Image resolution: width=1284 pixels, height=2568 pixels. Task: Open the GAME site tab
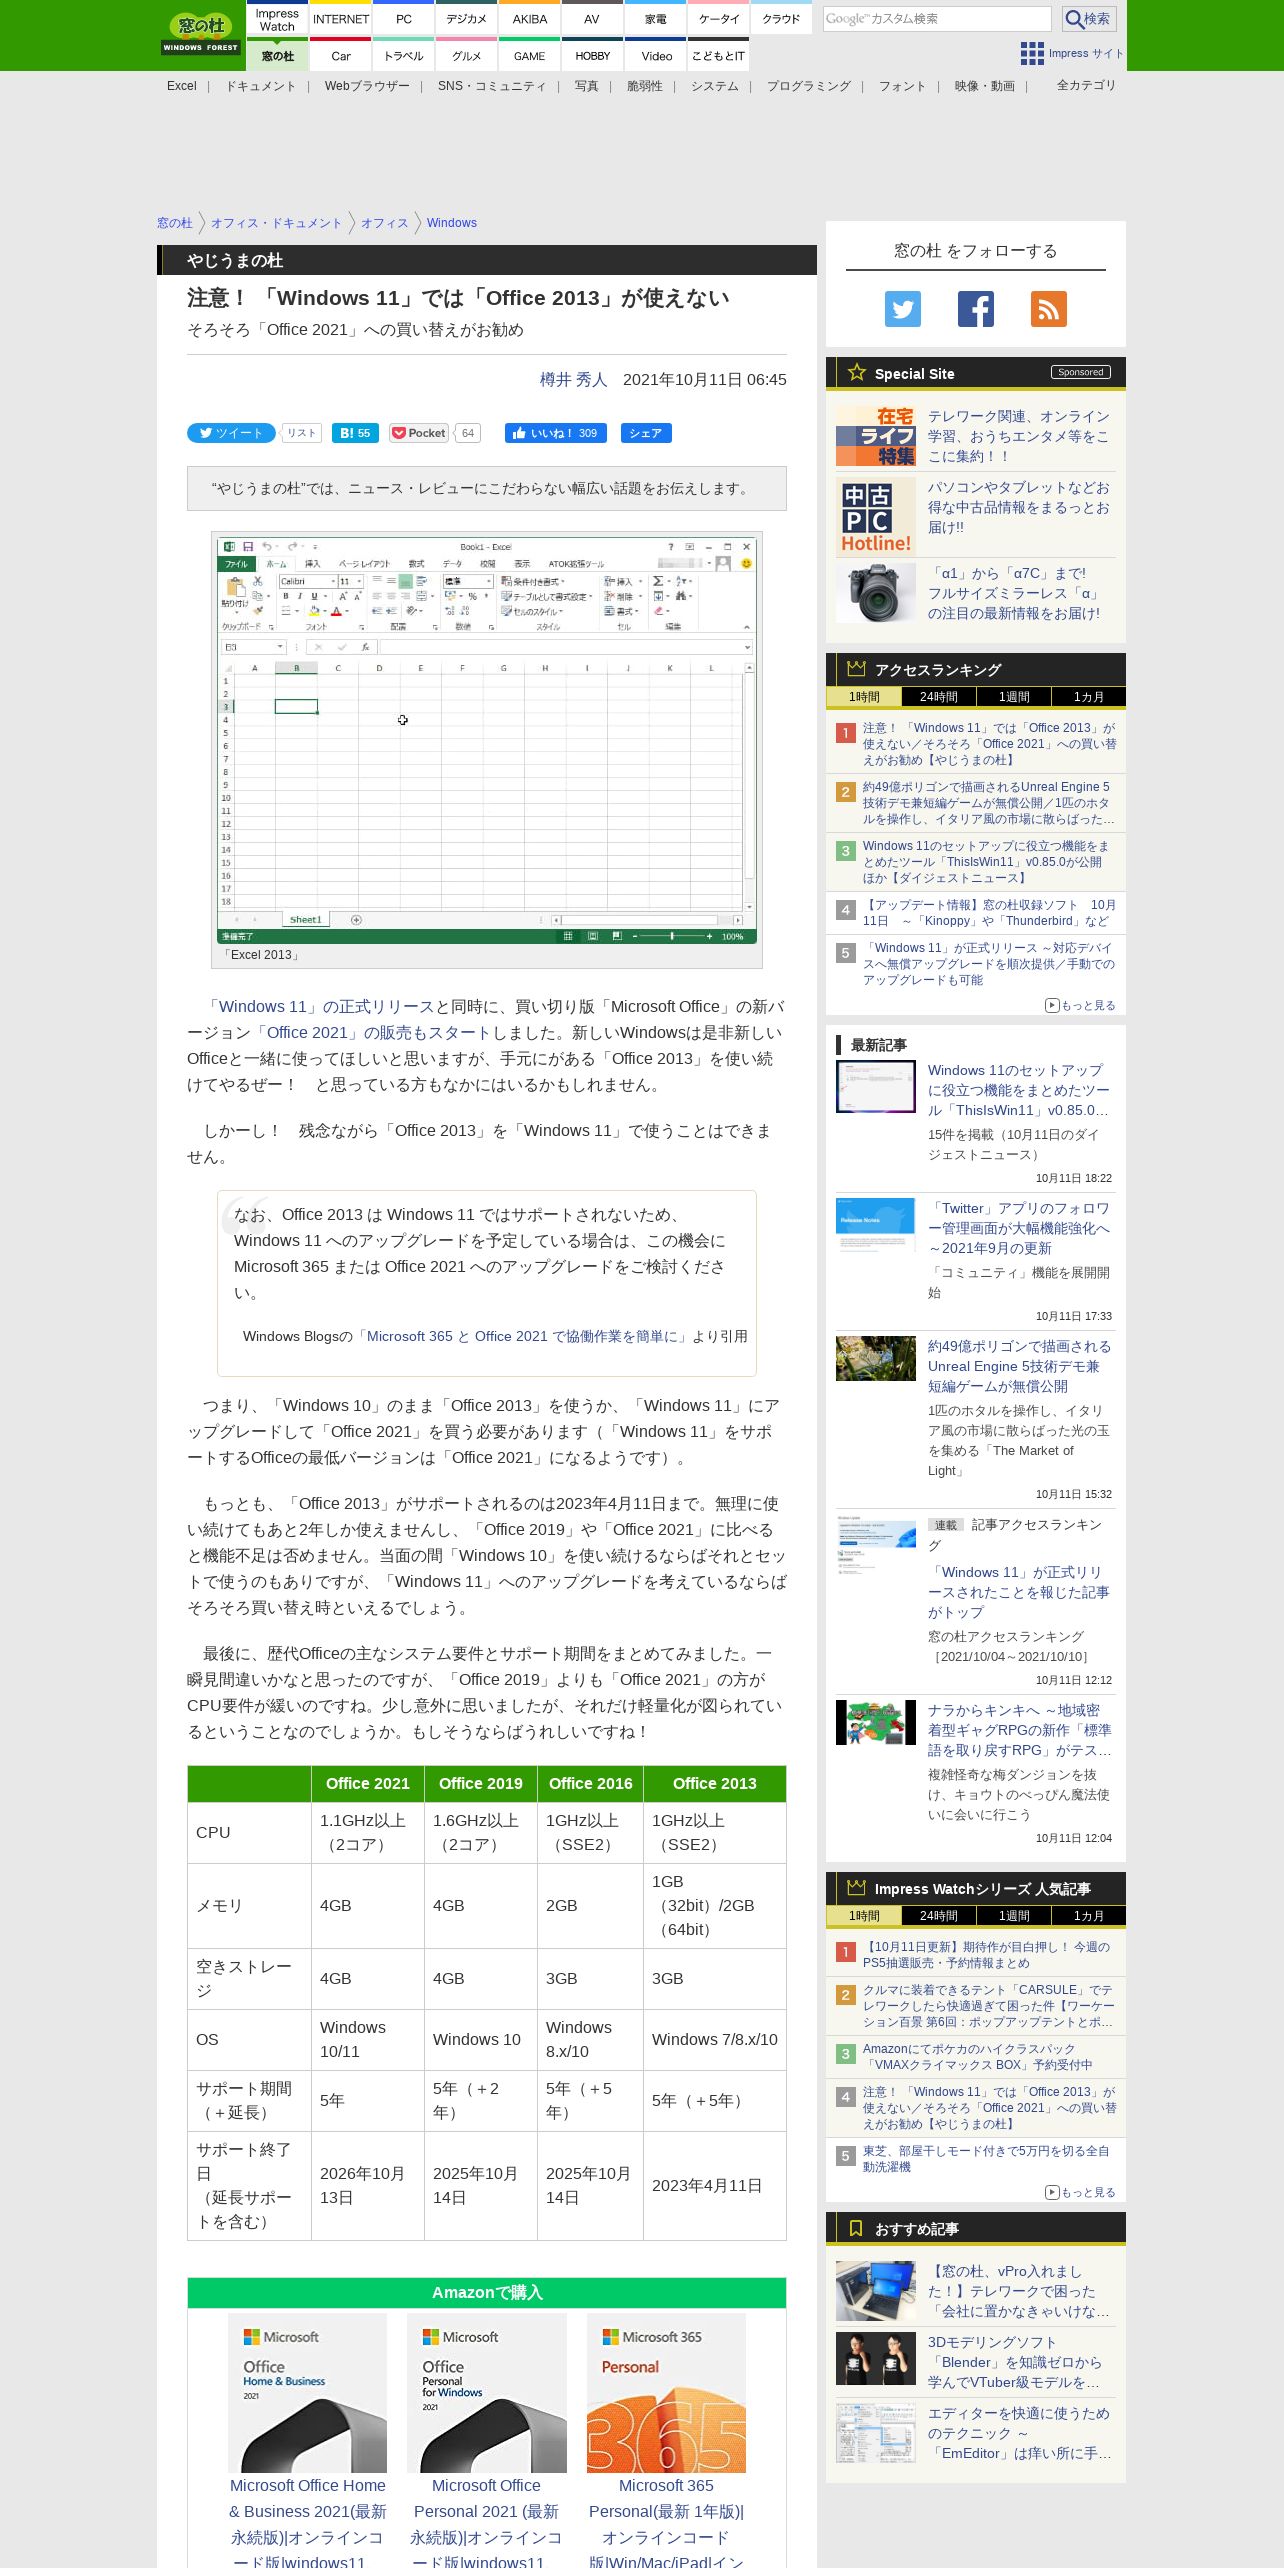pos(530,56)
